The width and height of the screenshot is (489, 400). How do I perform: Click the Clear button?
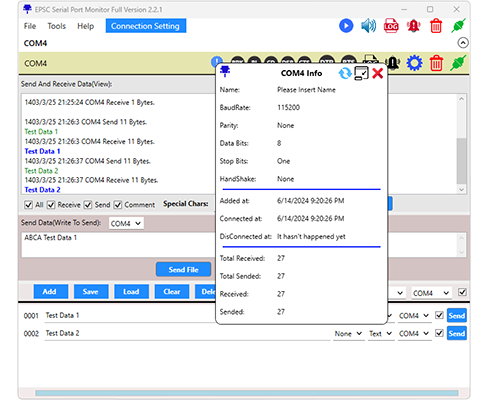point(172,292)
